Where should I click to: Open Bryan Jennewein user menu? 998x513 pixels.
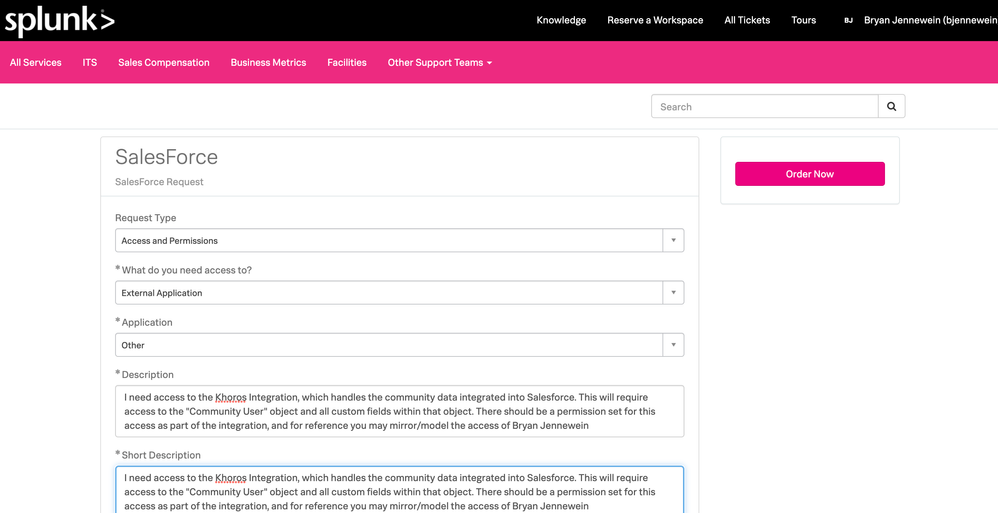[931, 20]
